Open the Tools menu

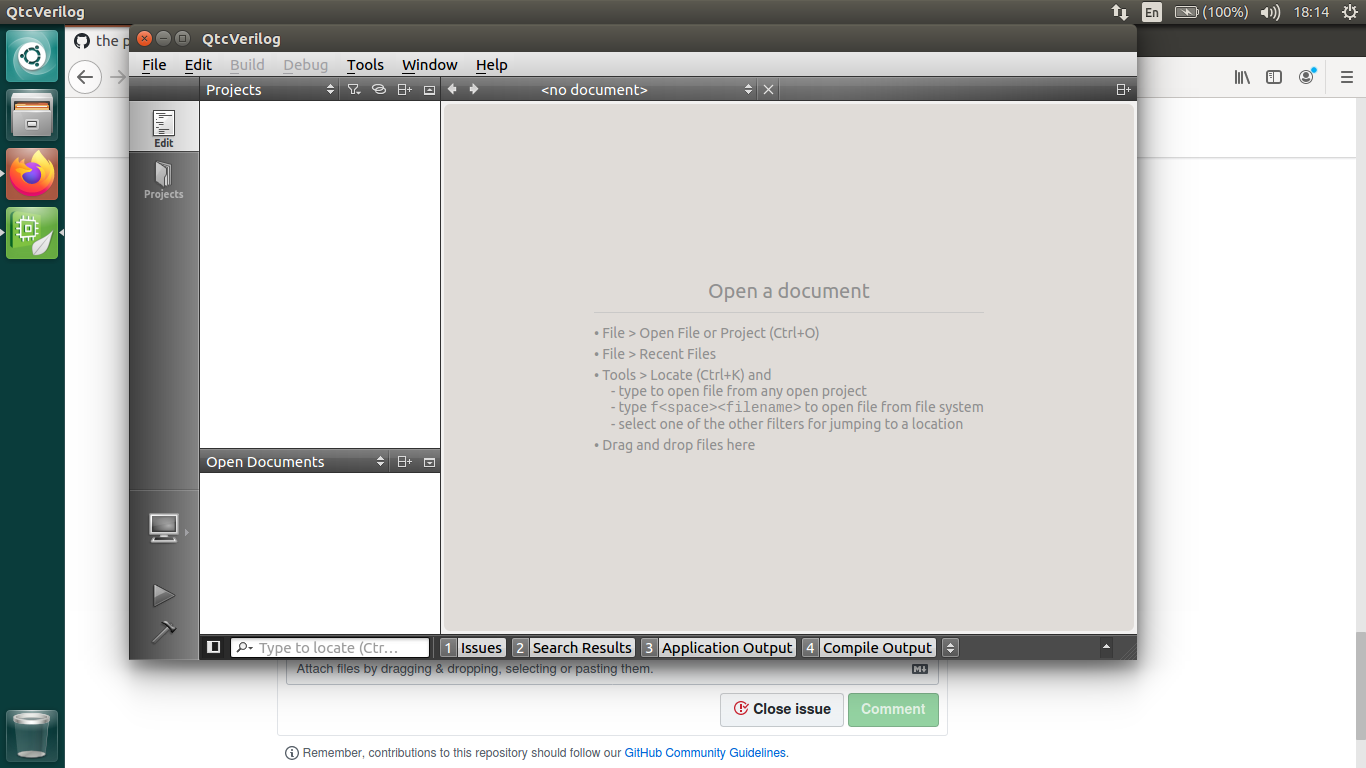coord(365,64)
